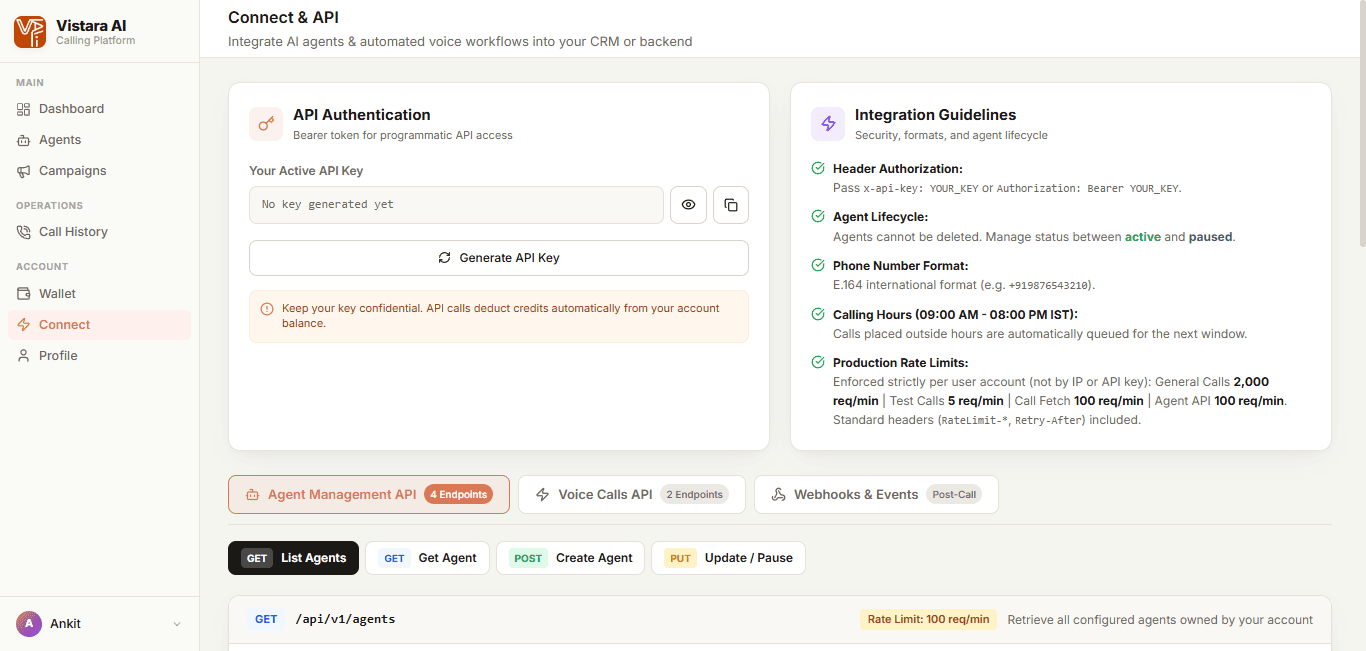The width and height of the screenshot is (1366, 651).
Task: Select the GET Get Agent endpoint
Action: click(428, 558)
